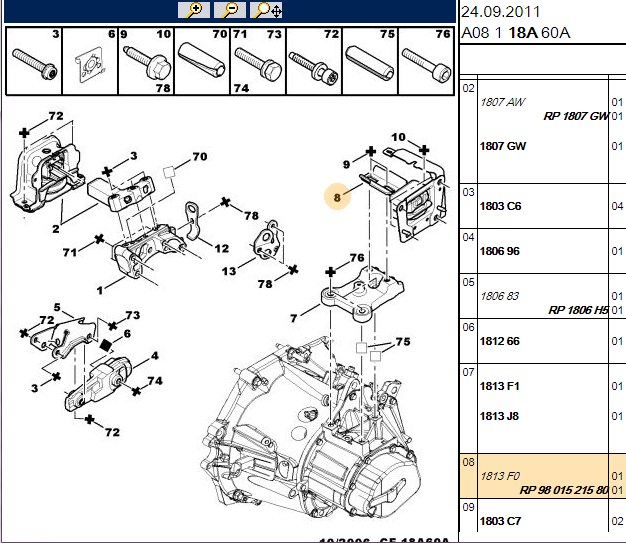The image size is (626, 543).
Task: Click quantity 04 beside 1803 C6
Action: pyautogui.click(x=617, y=206)
